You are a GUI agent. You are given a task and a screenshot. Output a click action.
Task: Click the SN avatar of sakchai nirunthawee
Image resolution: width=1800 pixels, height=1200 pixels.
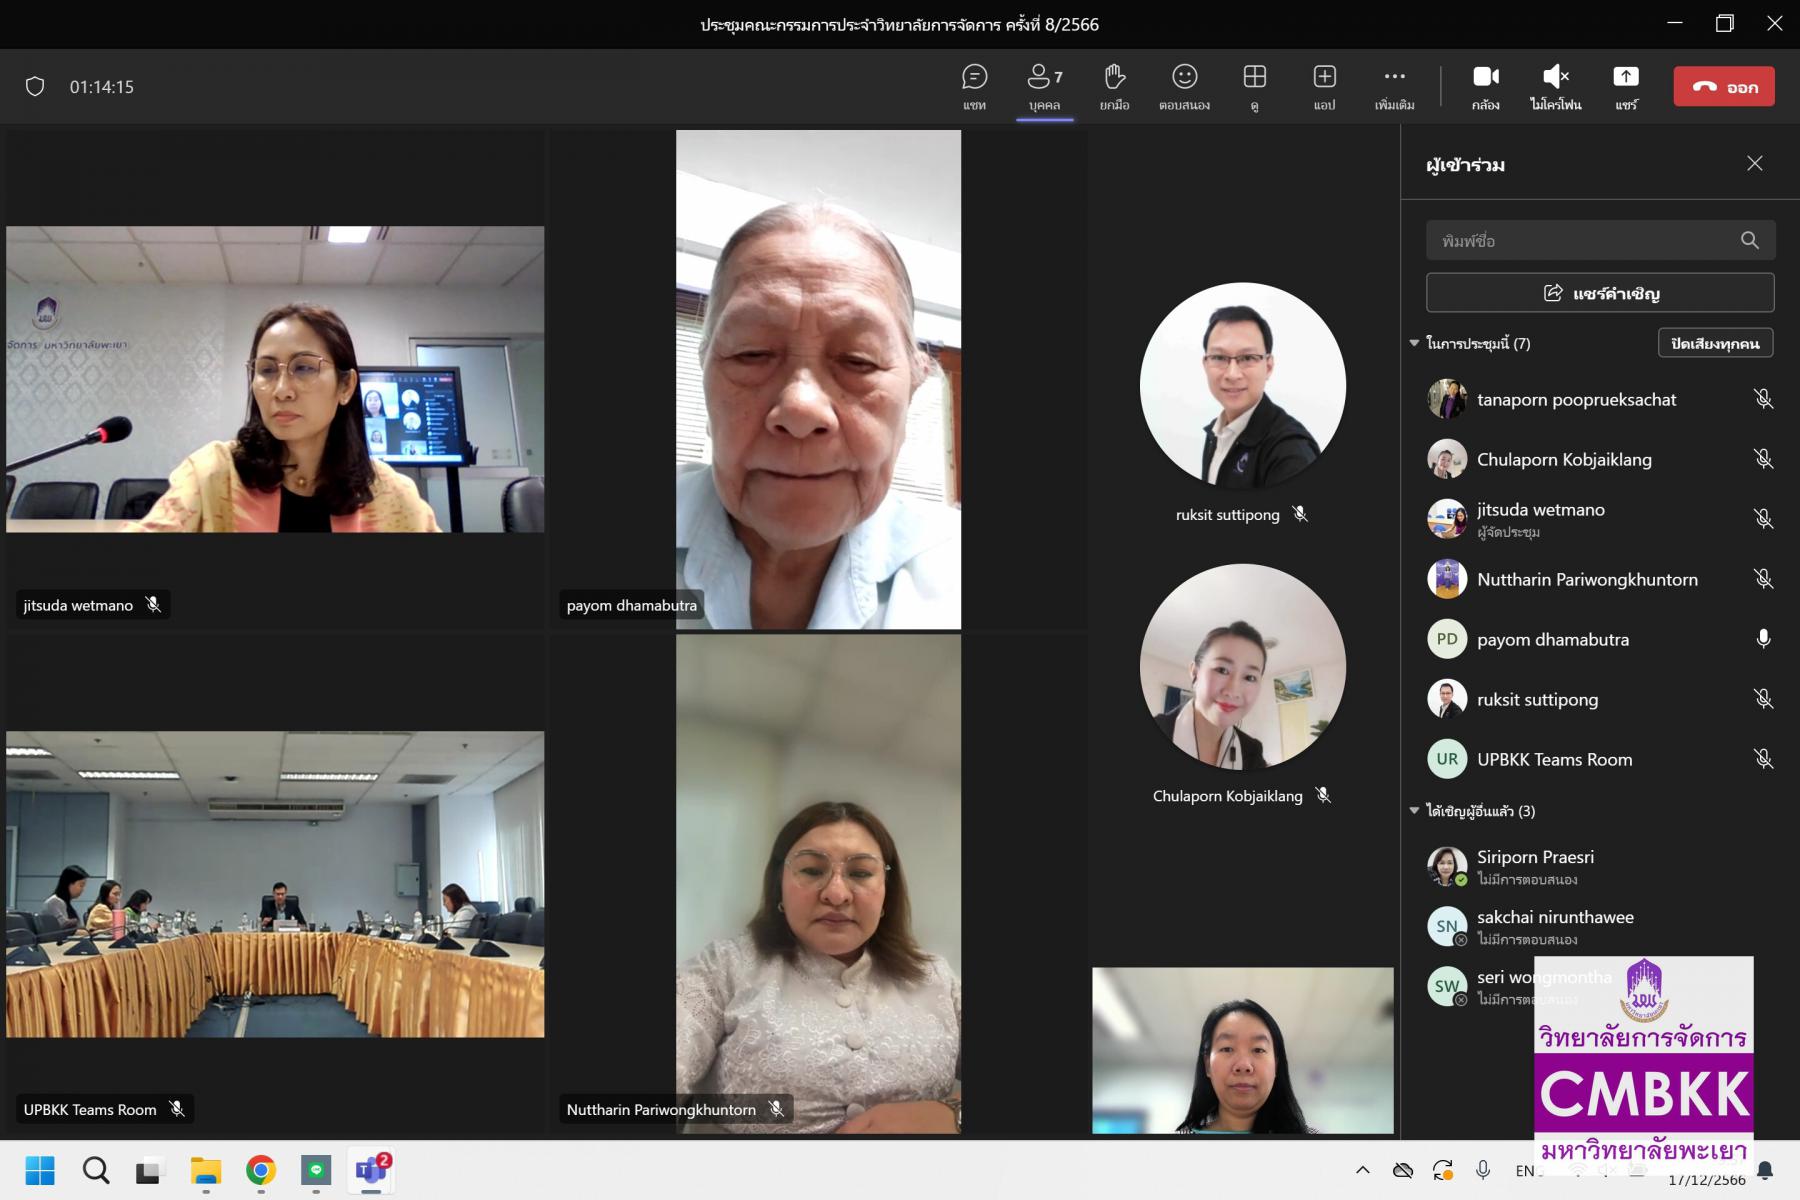click(1447, 926)
